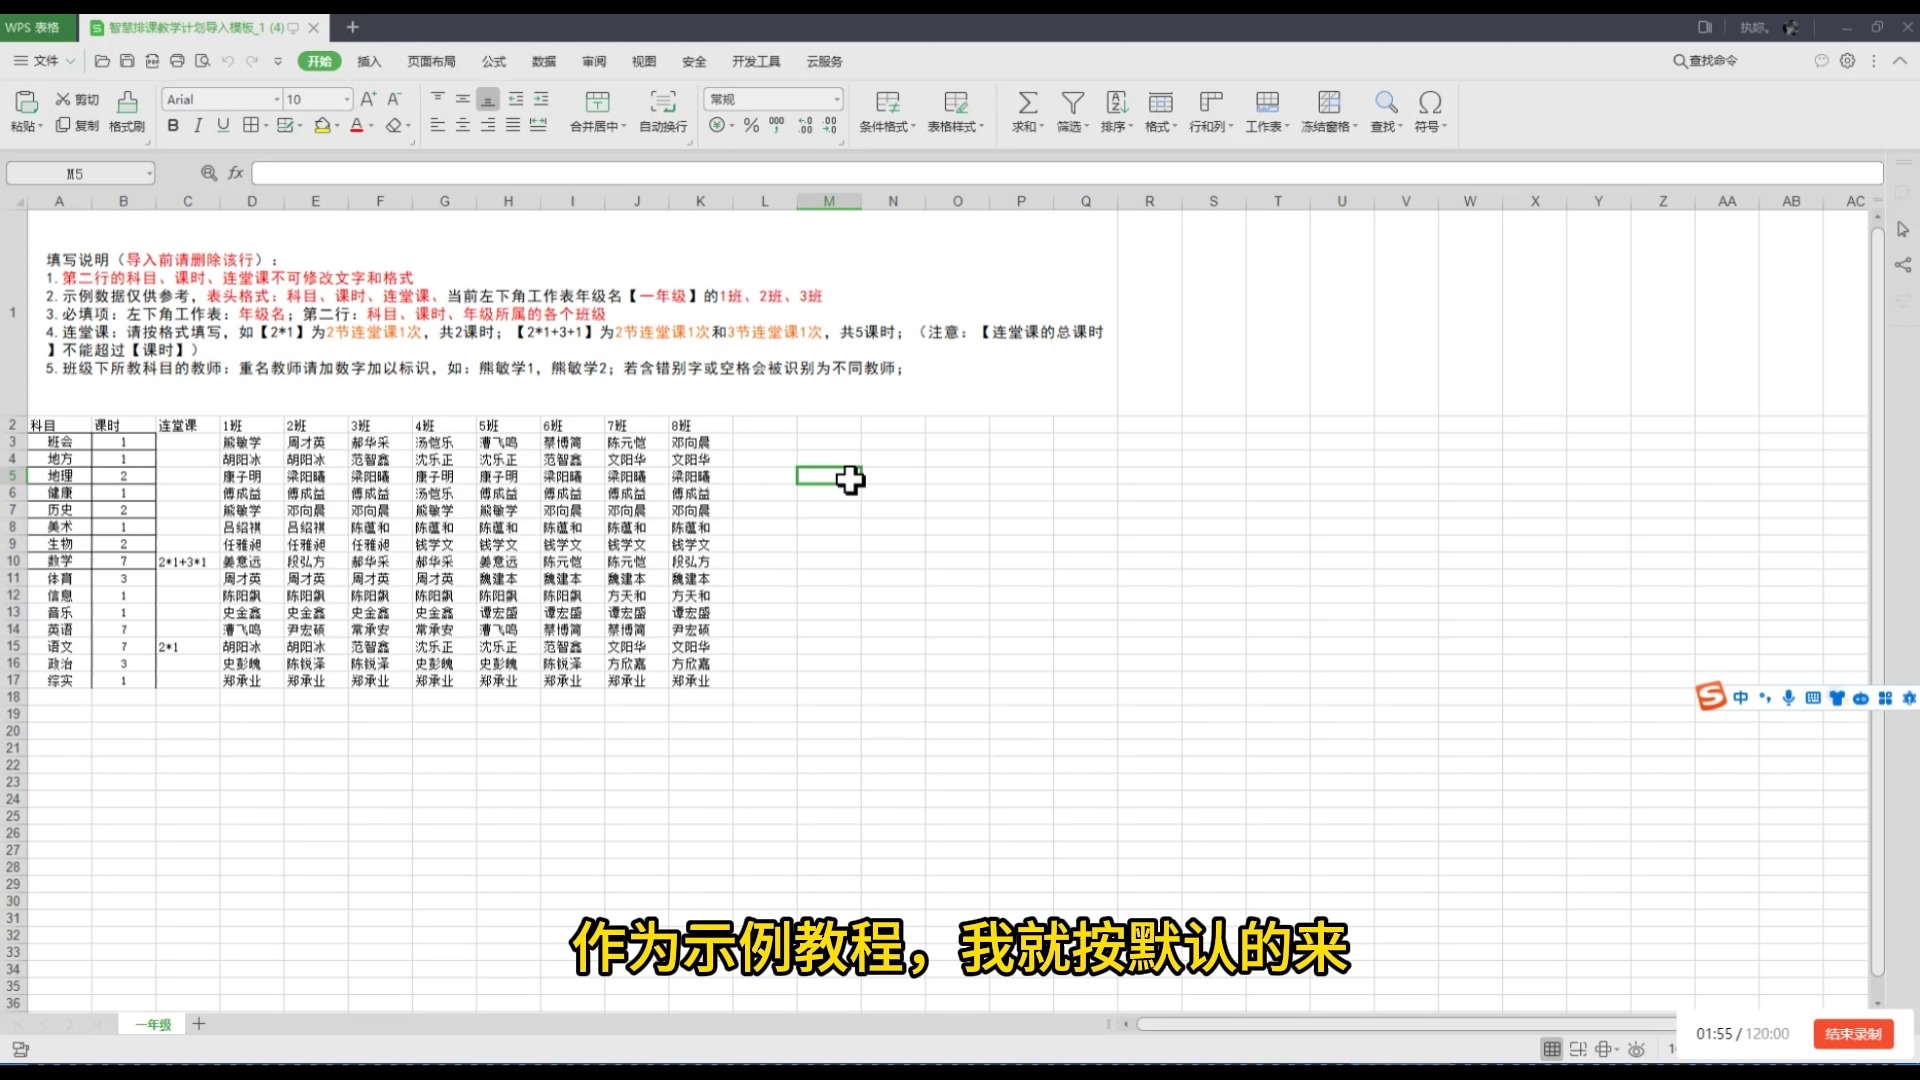Switch to the 插入 ribbon tab
1920x1080 pixels.
(x=369, y=61)
